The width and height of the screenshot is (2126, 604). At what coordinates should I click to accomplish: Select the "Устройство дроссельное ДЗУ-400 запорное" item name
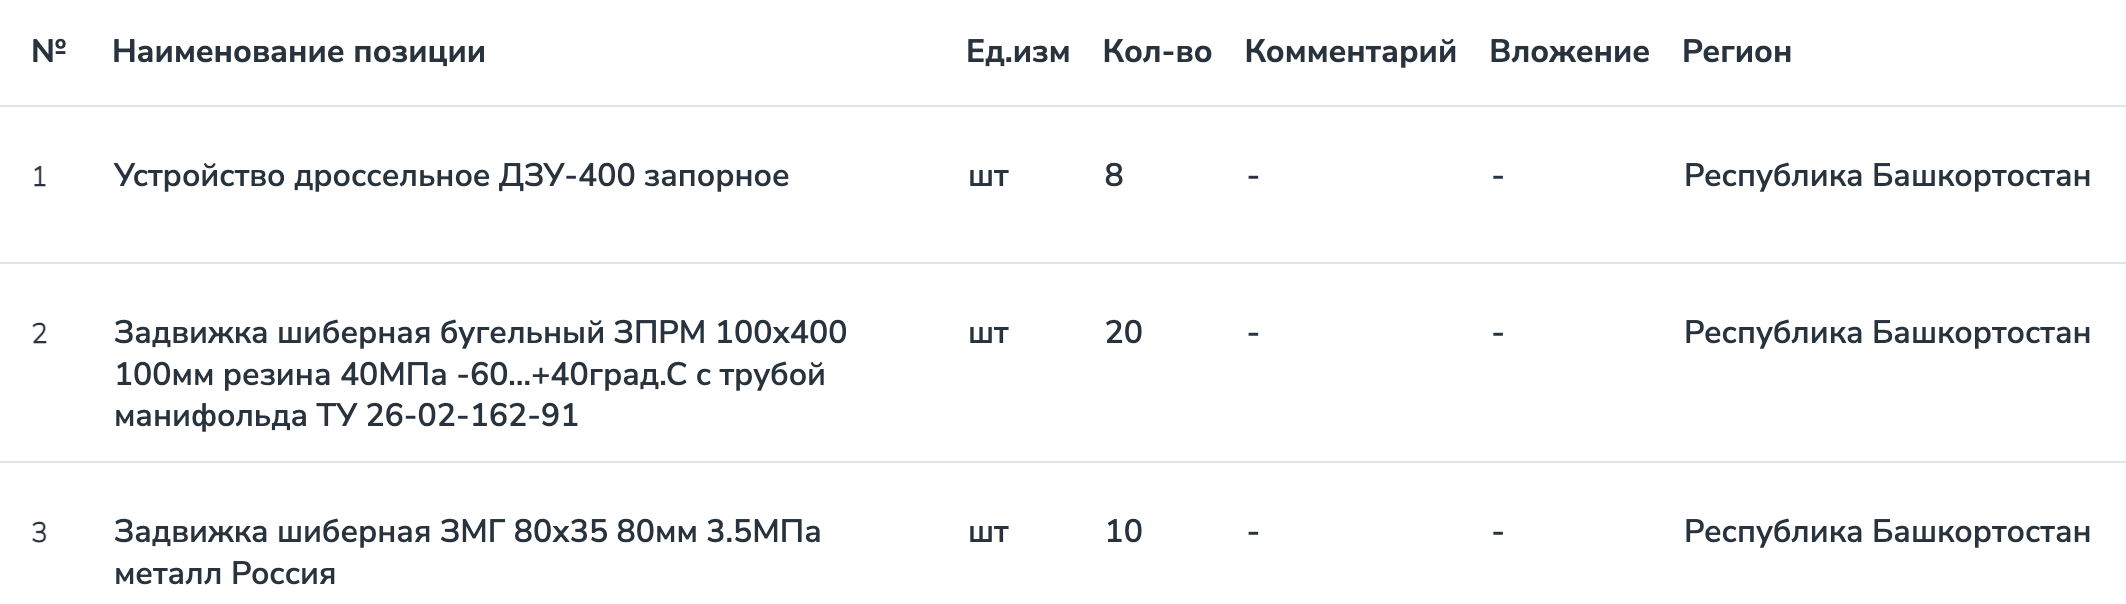pos(451,176)
